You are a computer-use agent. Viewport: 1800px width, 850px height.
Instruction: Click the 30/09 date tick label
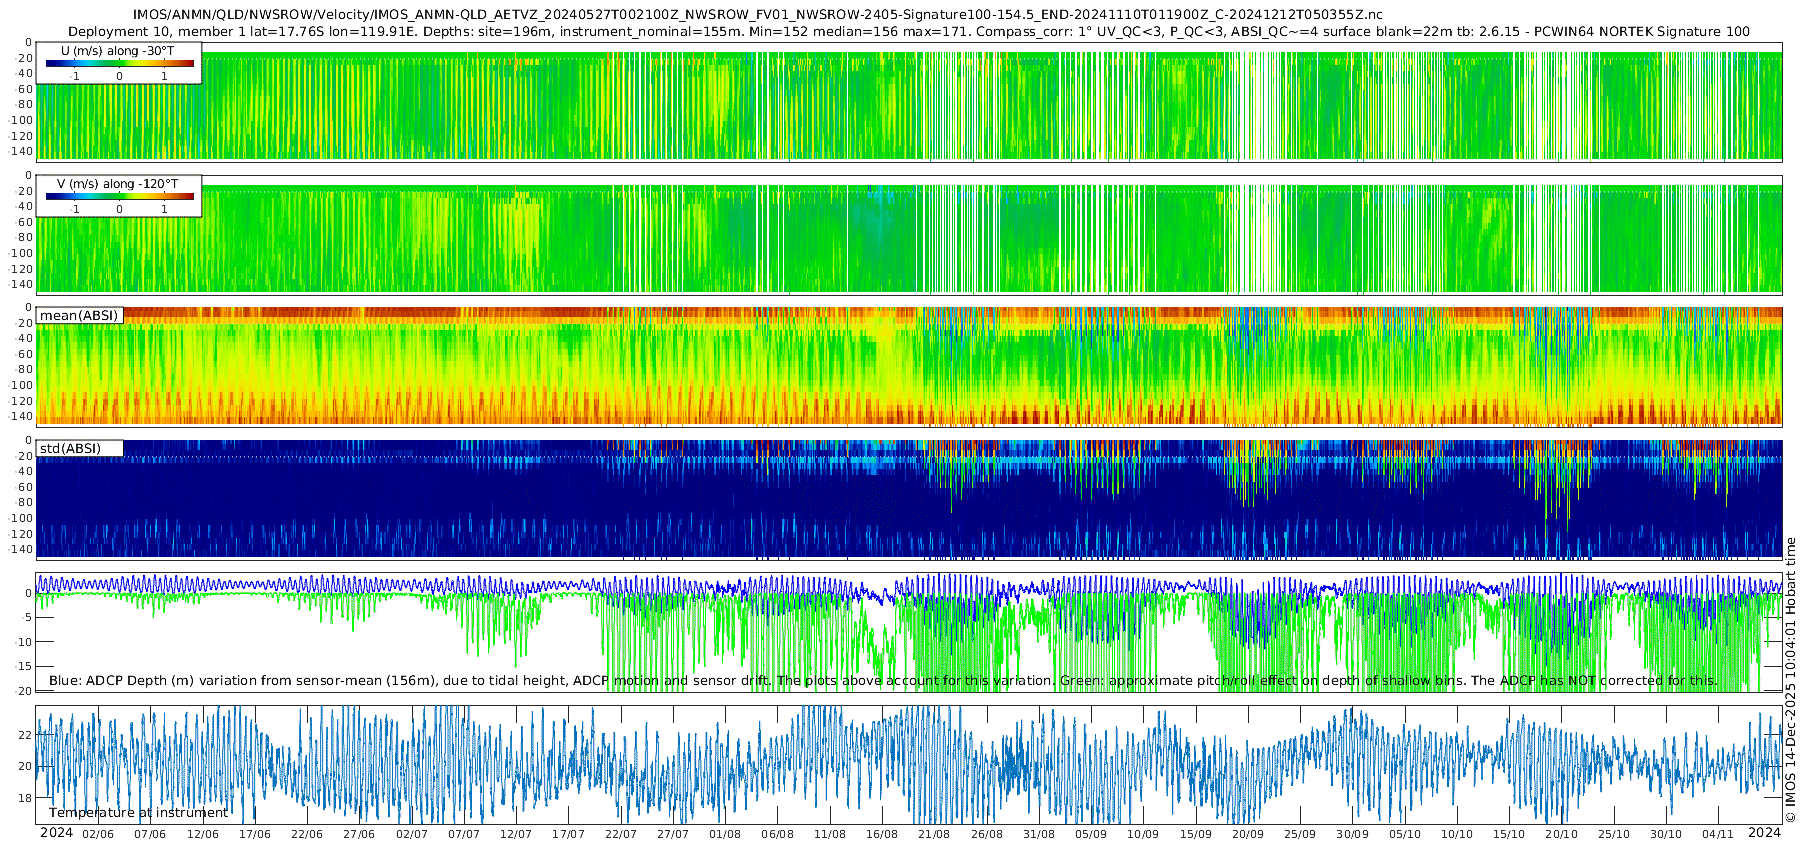[1353, 834]
